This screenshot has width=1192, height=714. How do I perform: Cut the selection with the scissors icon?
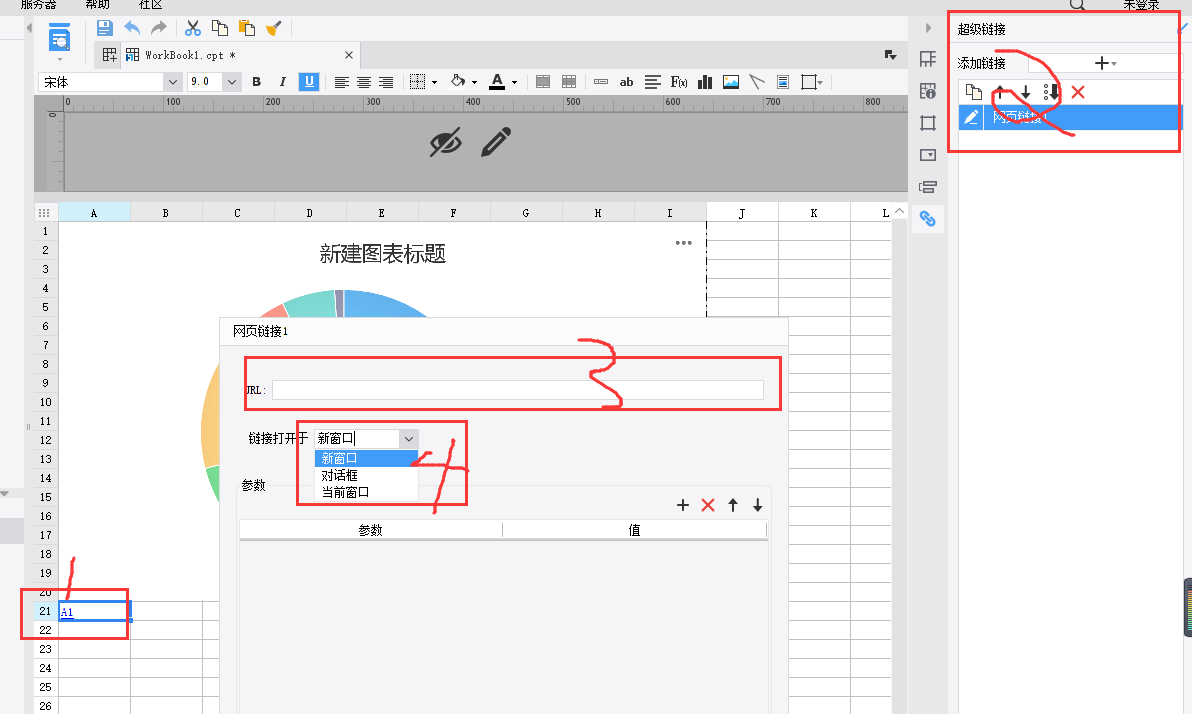pyautogui.click(x=193, y=28)
